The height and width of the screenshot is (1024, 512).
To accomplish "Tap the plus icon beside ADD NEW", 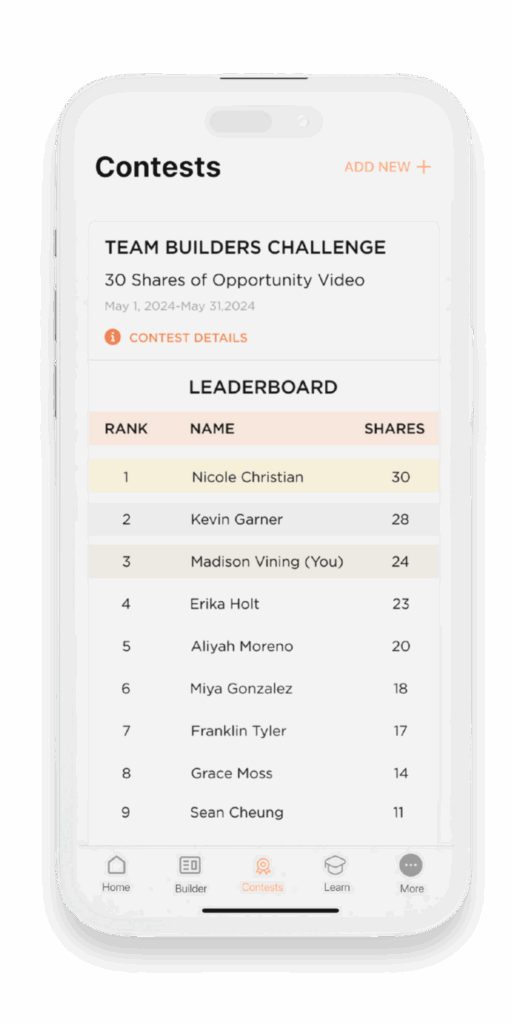I will click(424, 167).
